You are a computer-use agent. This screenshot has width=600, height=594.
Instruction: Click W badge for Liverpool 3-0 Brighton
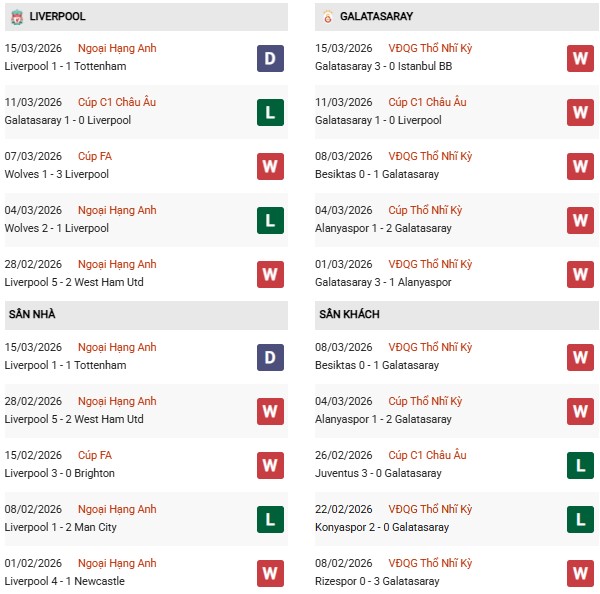270,464
